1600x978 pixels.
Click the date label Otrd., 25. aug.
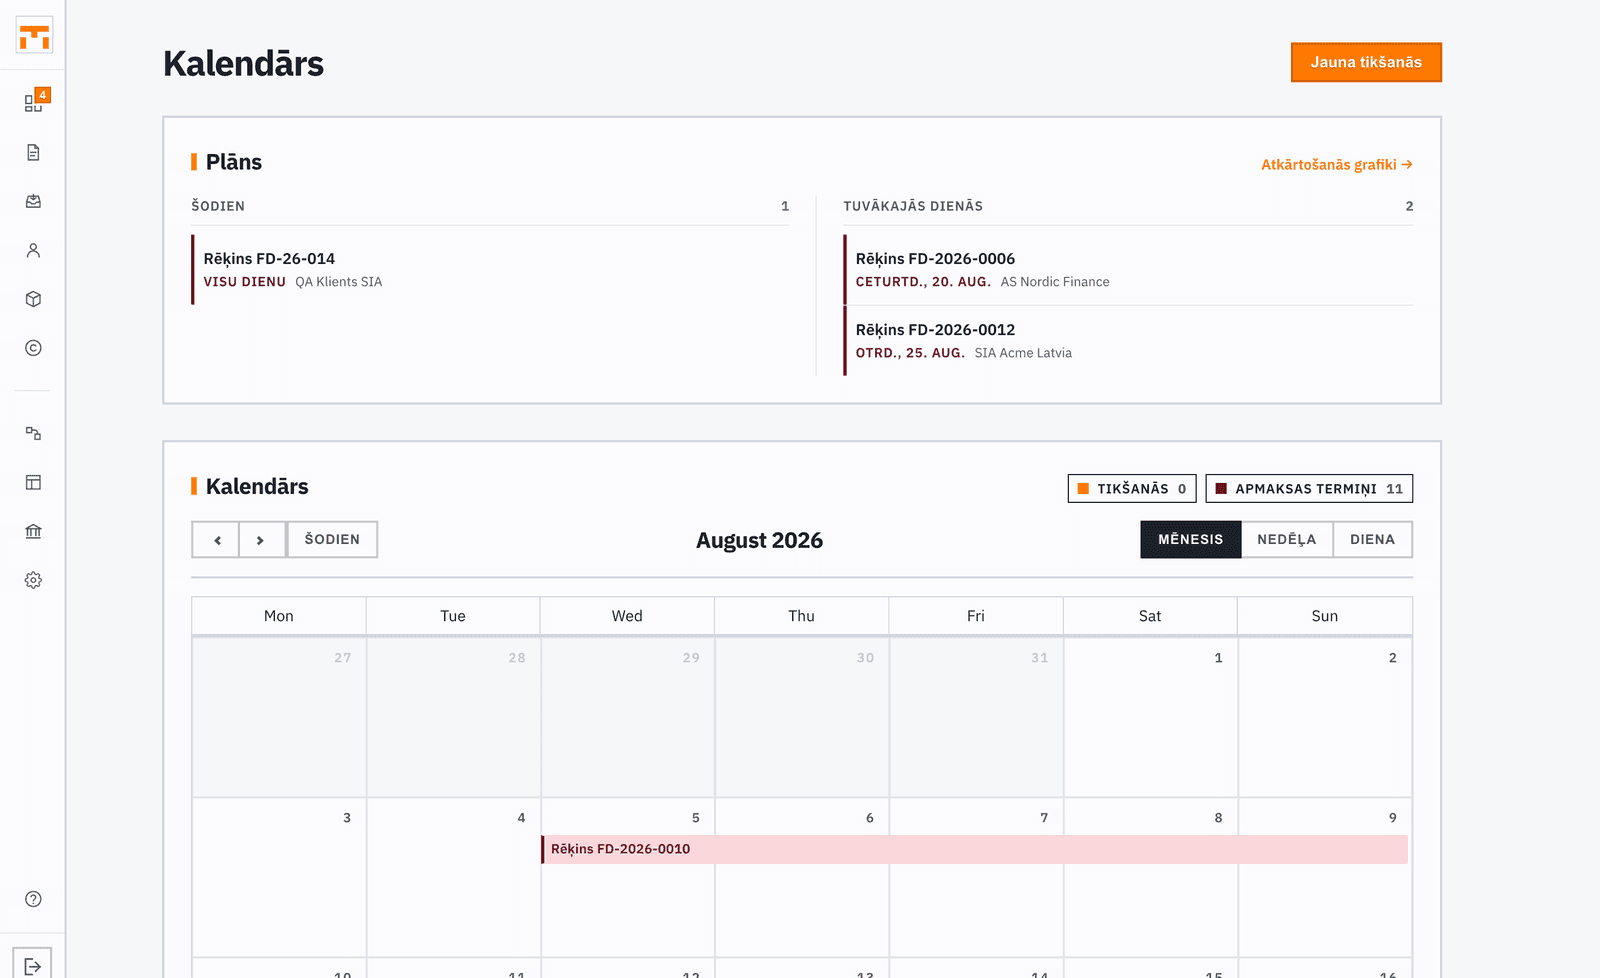click(910, 353)
